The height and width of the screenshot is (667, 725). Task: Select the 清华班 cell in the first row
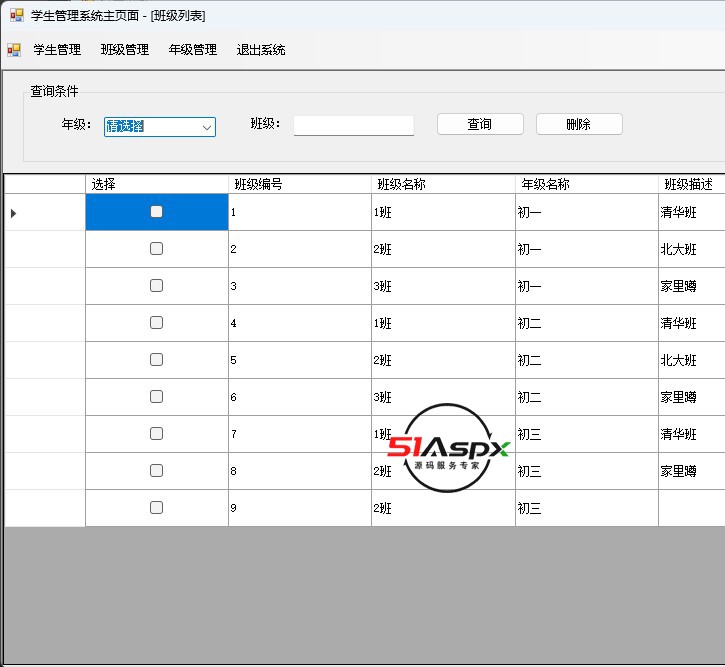tap(690, 212)
